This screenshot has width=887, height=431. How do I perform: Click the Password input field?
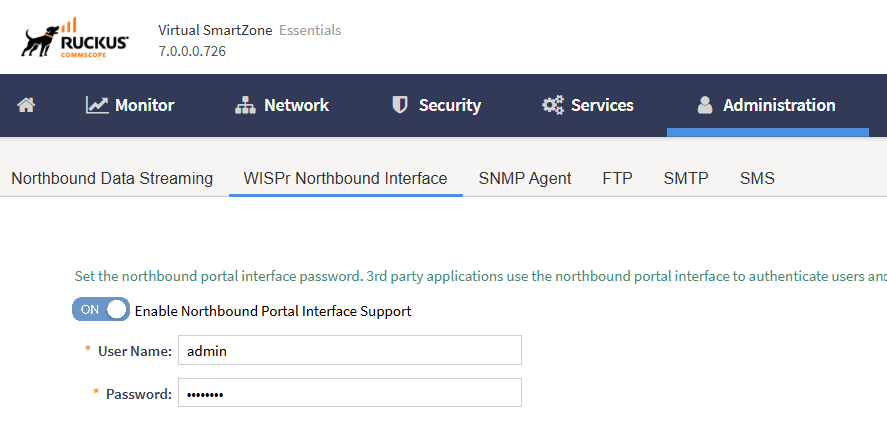pos(350,393)
